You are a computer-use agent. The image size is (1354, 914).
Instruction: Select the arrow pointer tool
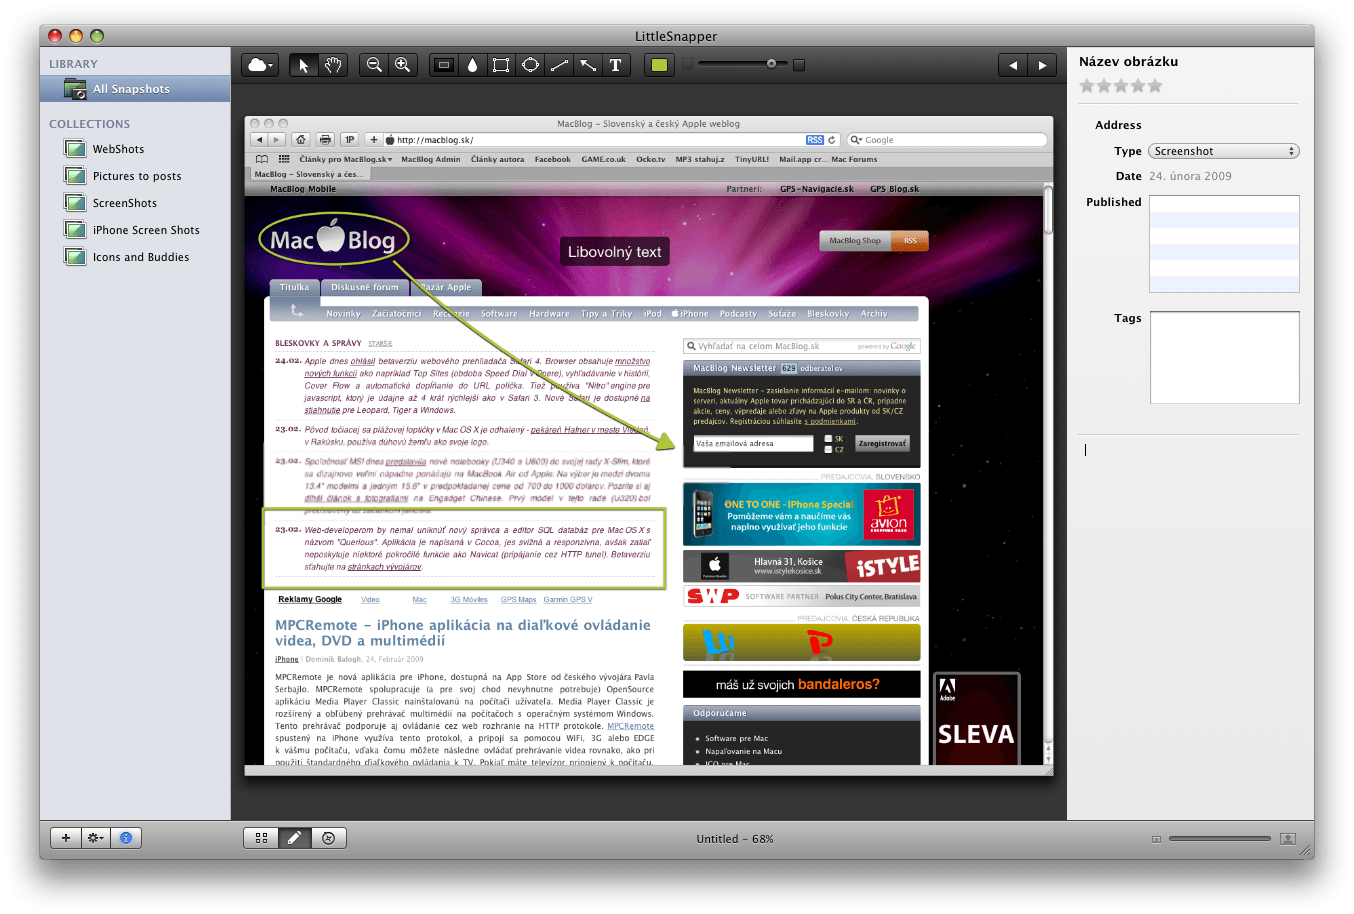pos(303,65)
